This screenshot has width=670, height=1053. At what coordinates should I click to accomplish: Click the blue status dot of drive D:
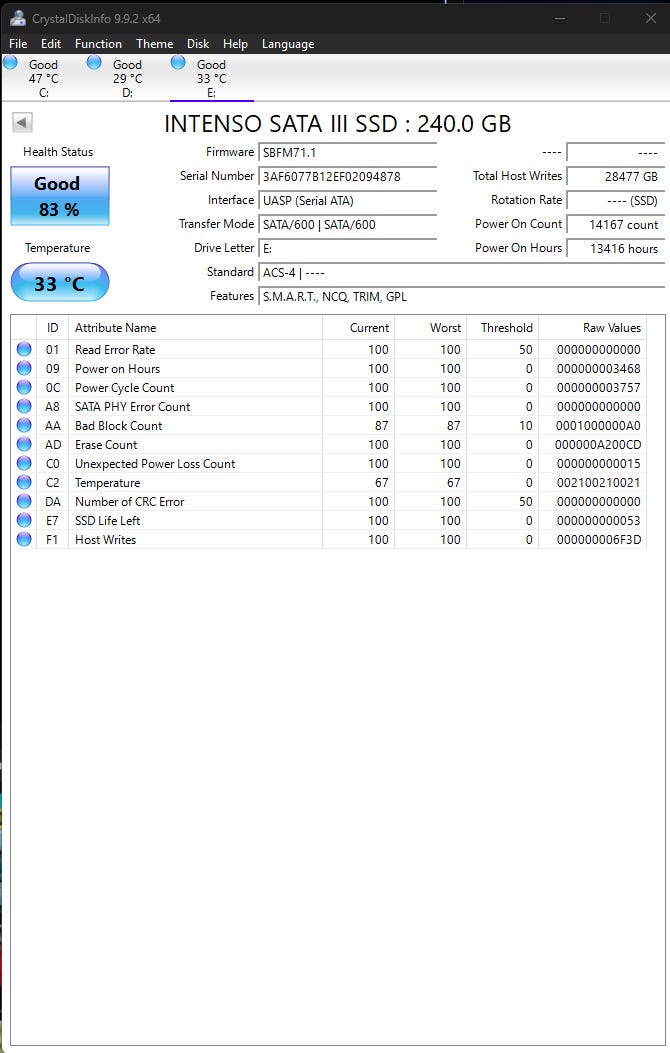pos(94,63)
